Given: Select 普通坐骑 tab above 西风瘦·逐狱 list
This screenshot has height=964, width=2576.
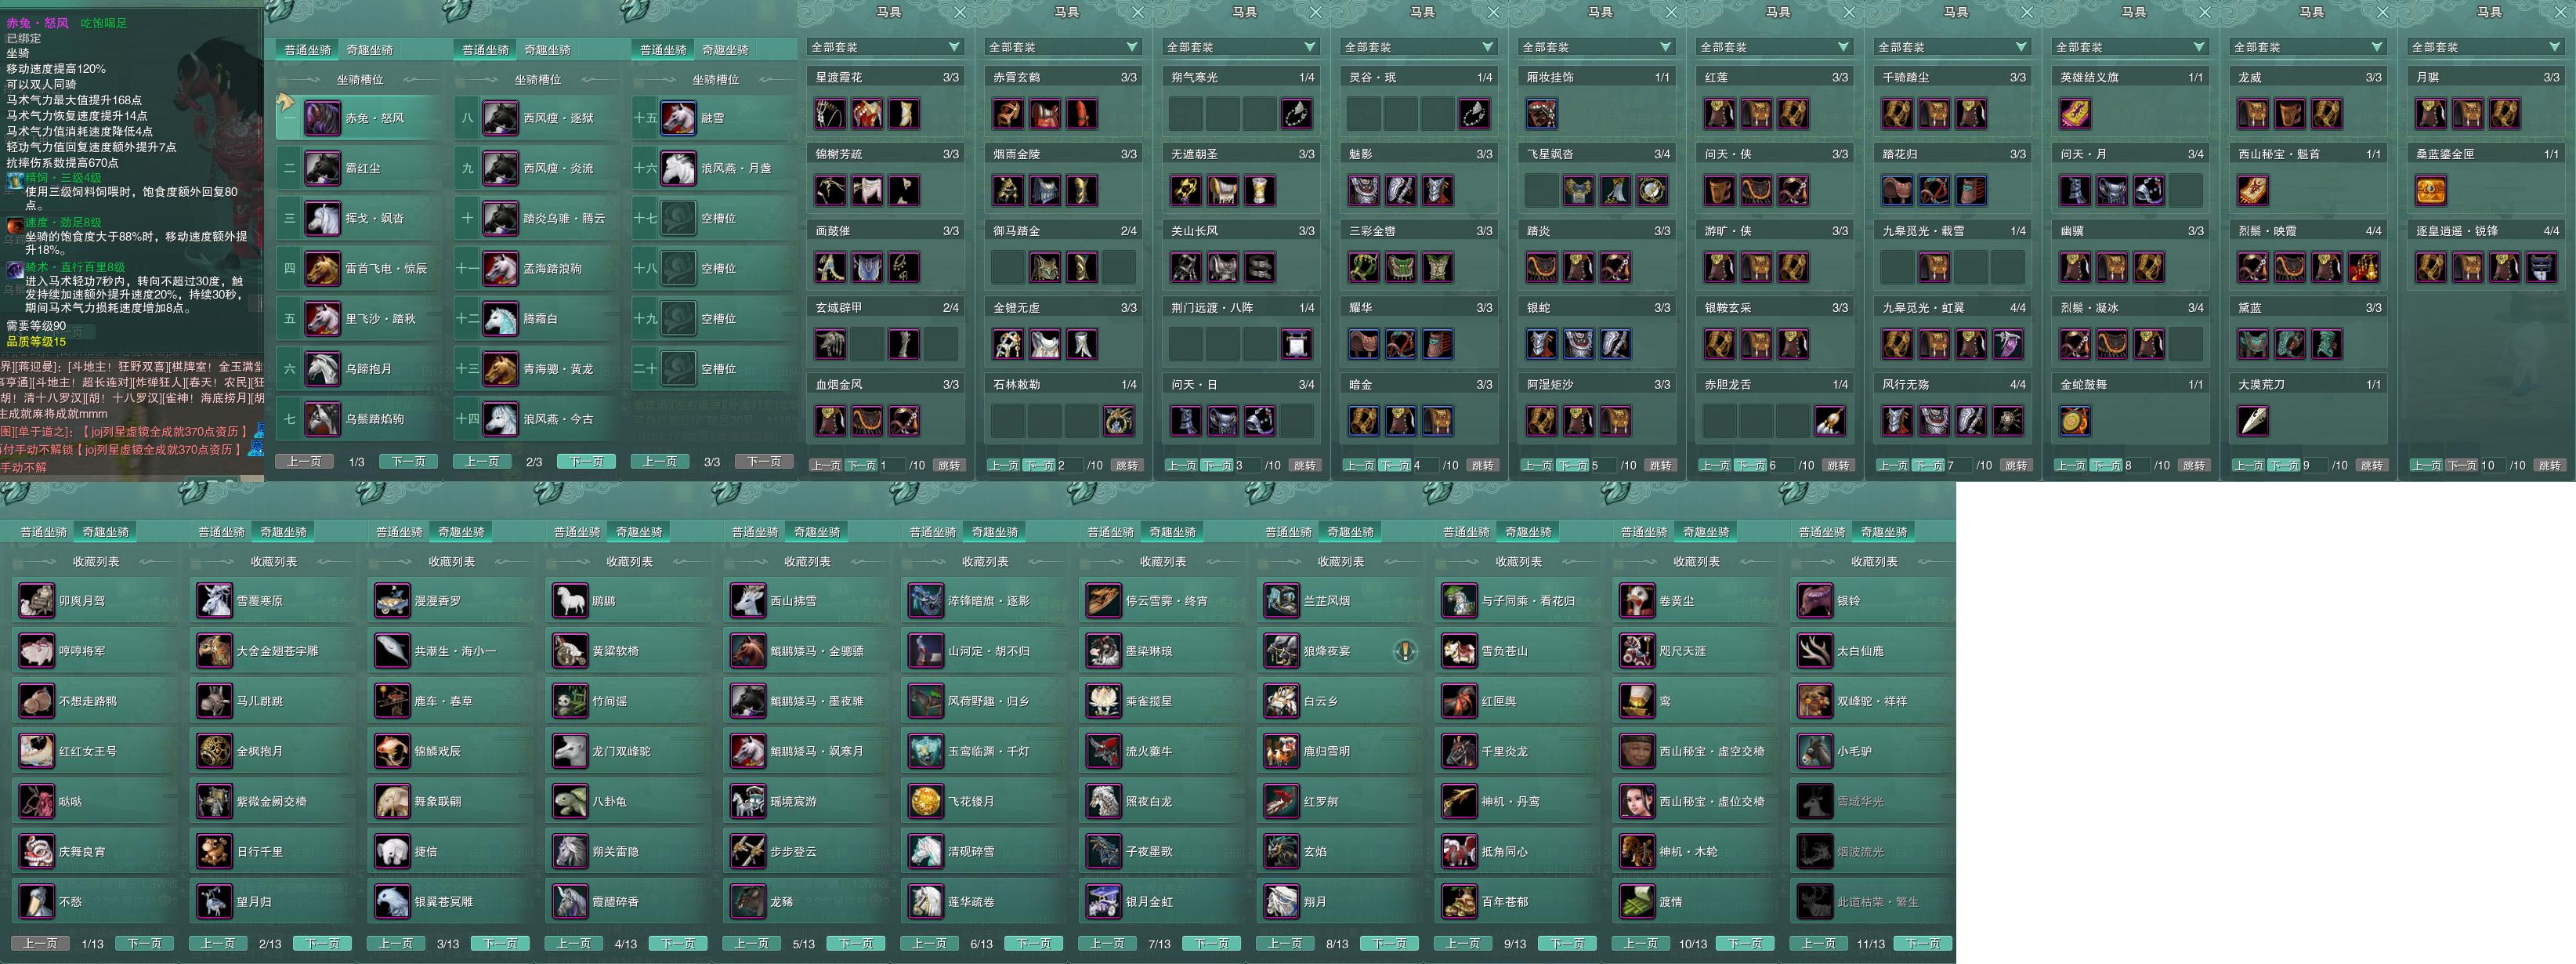Looking at the screenshot, I should pyautogui.click(x=486, y=50).
